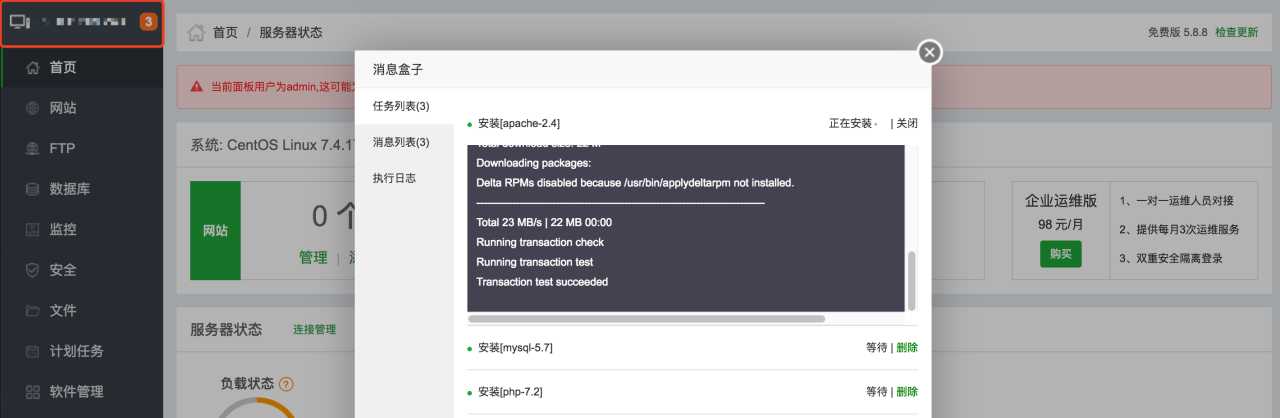Switch to the 任务列表(3) tab
The height and width of the screenshot is (418, 1280).
coord(401,106)
